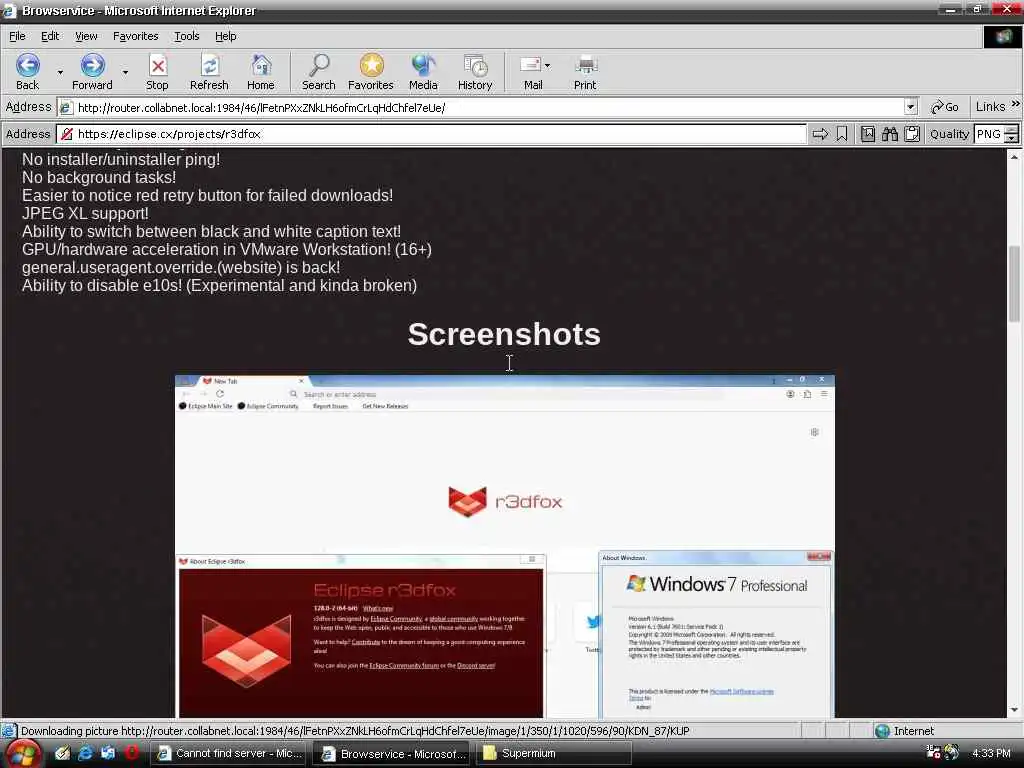Launch Internet Explorer from quick launch
Image resolution: width=1024 pixels, height=768 pixels.
click(85, 753)
